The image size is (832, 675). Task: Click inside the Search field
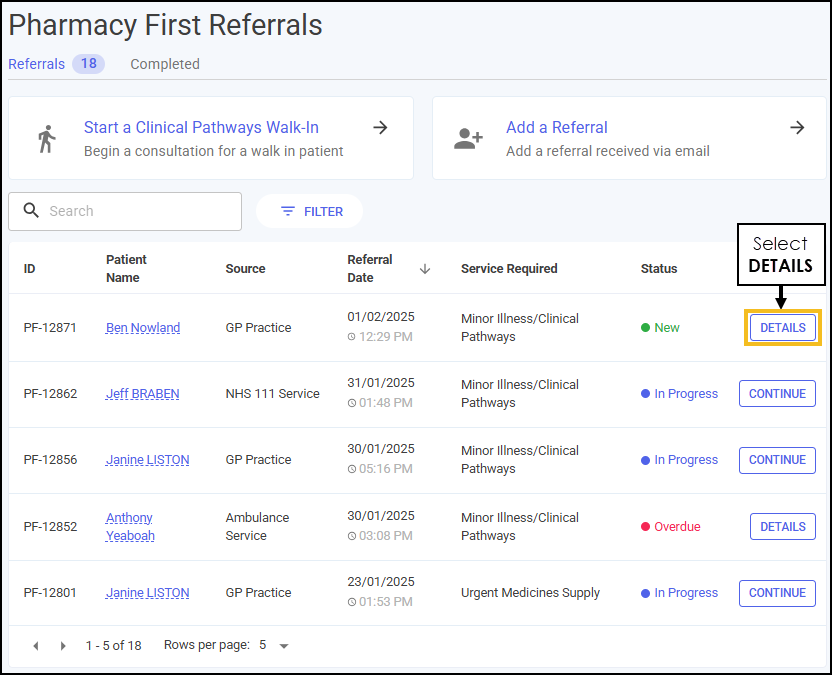click(x=125, y=211)
